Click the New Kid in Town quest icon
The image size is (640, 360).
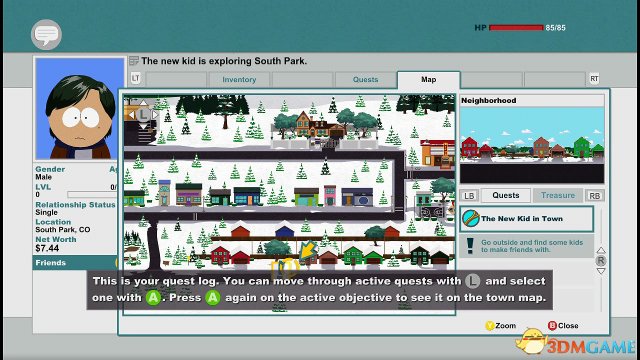471,219
